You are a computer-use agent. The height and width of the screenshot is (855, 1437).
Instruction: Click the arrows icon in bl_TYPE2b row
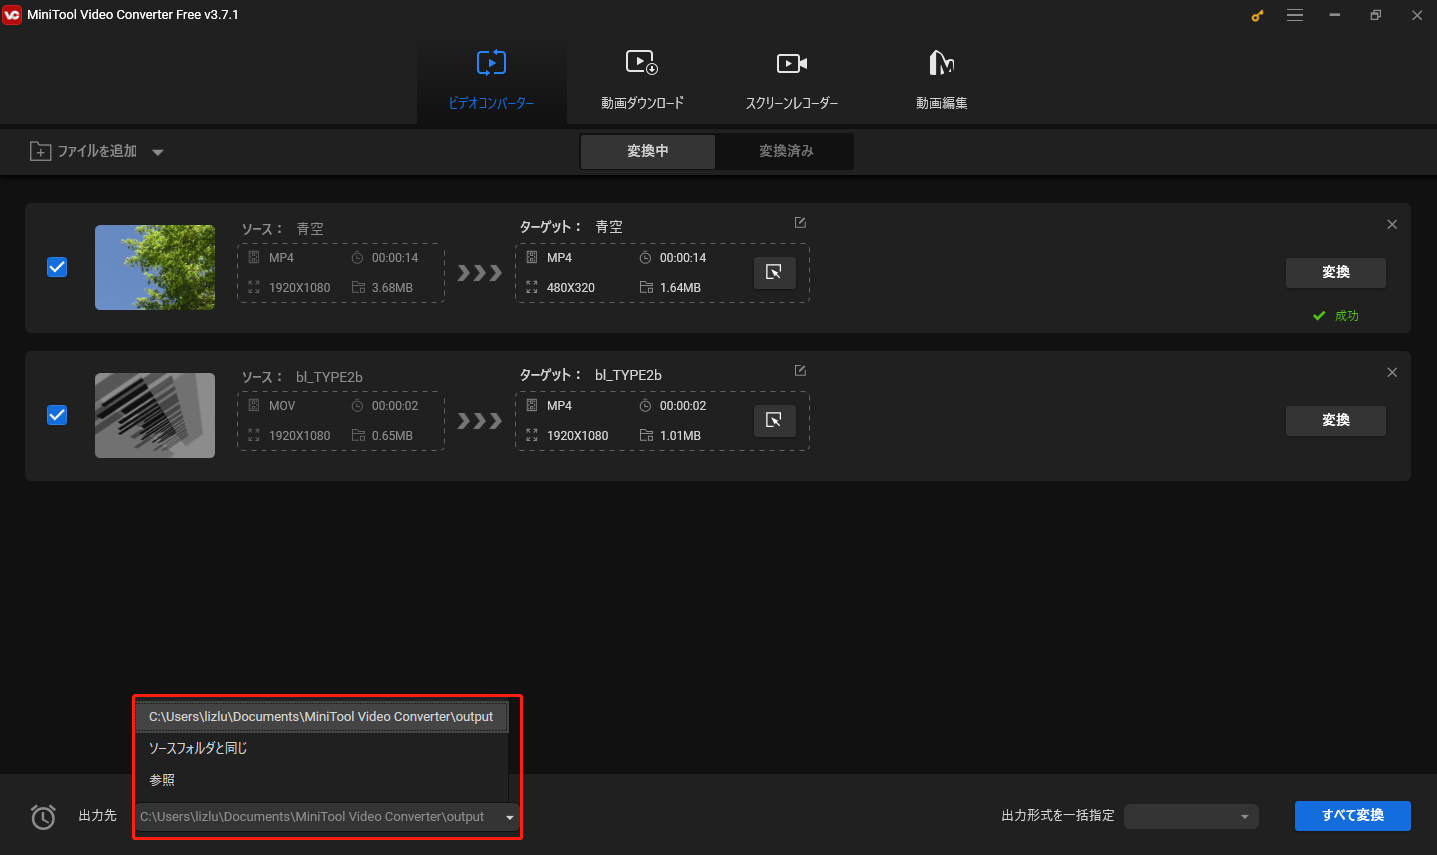[x=480, y=421]
